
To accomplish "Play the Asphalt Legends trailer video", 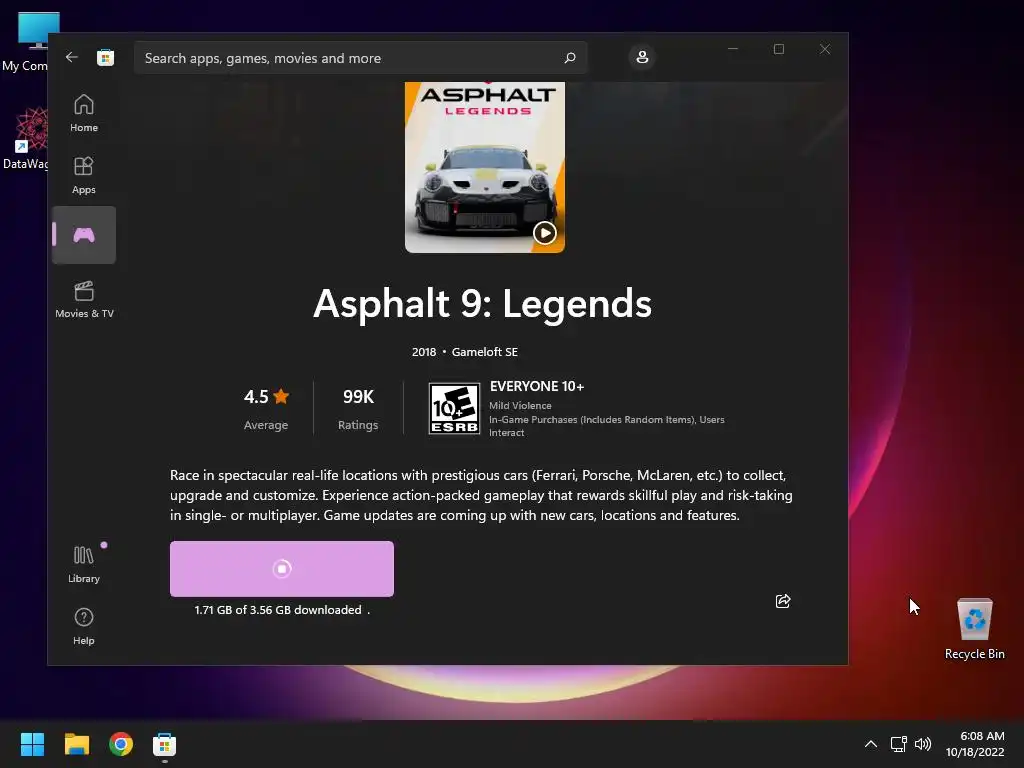I will 545,232.
